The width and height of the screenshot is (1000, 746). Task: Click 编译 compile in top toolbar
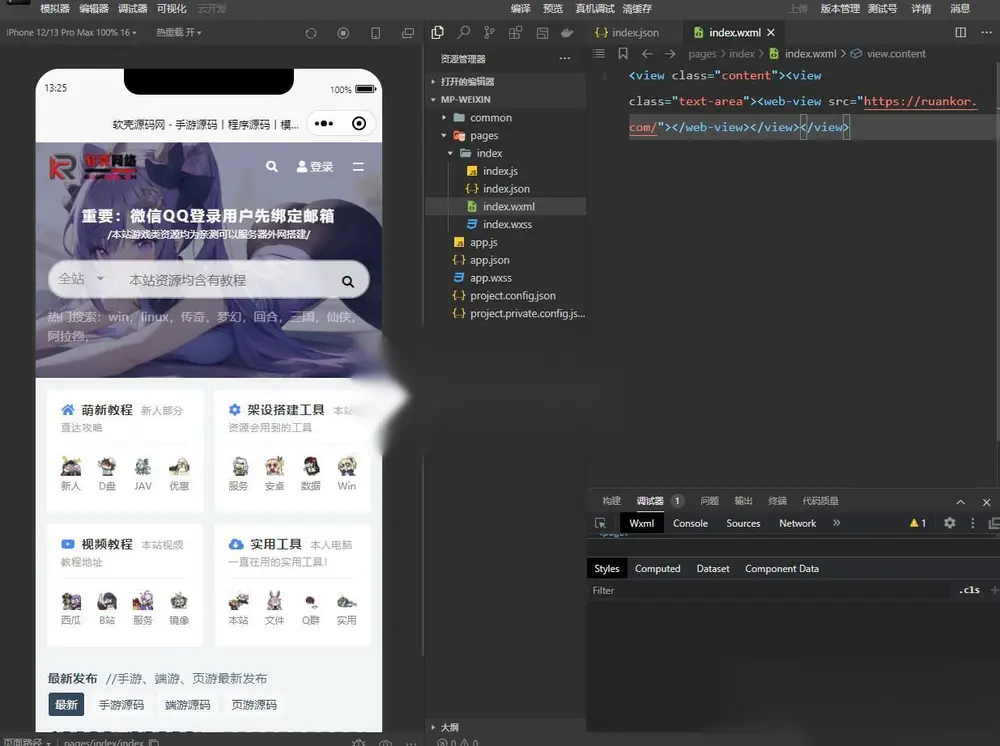tap(520, 9)
